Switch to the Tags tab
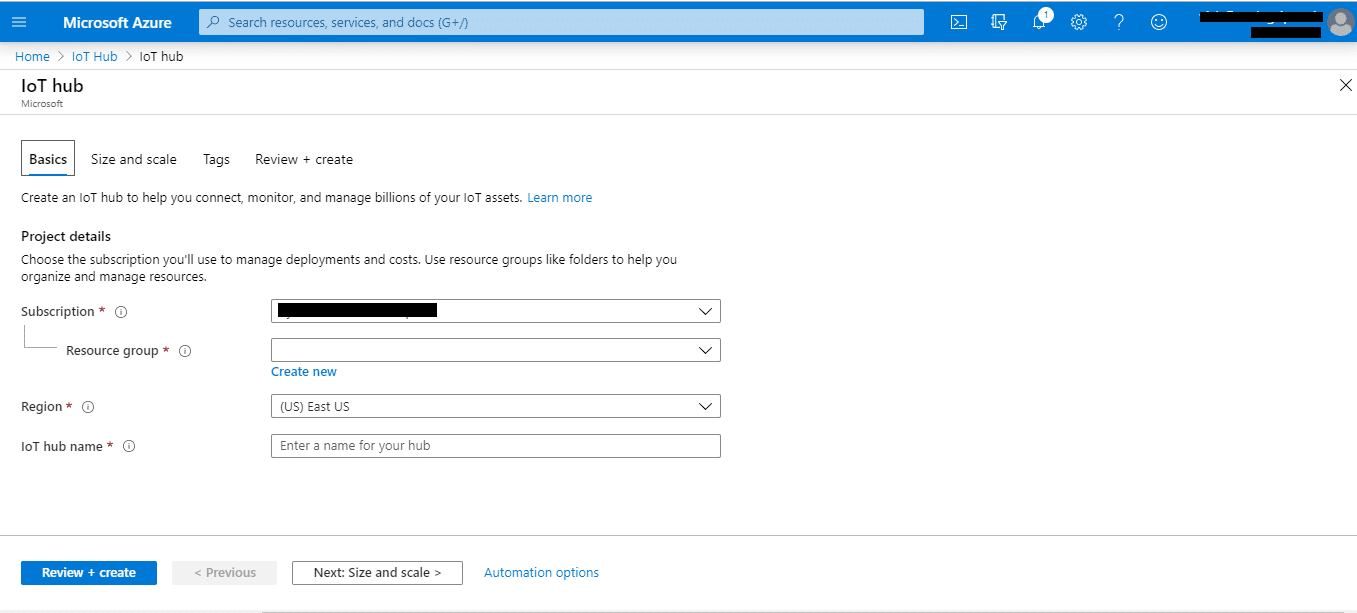The width and height of the screenshot is (1357, 613). (x=216, y=159)
